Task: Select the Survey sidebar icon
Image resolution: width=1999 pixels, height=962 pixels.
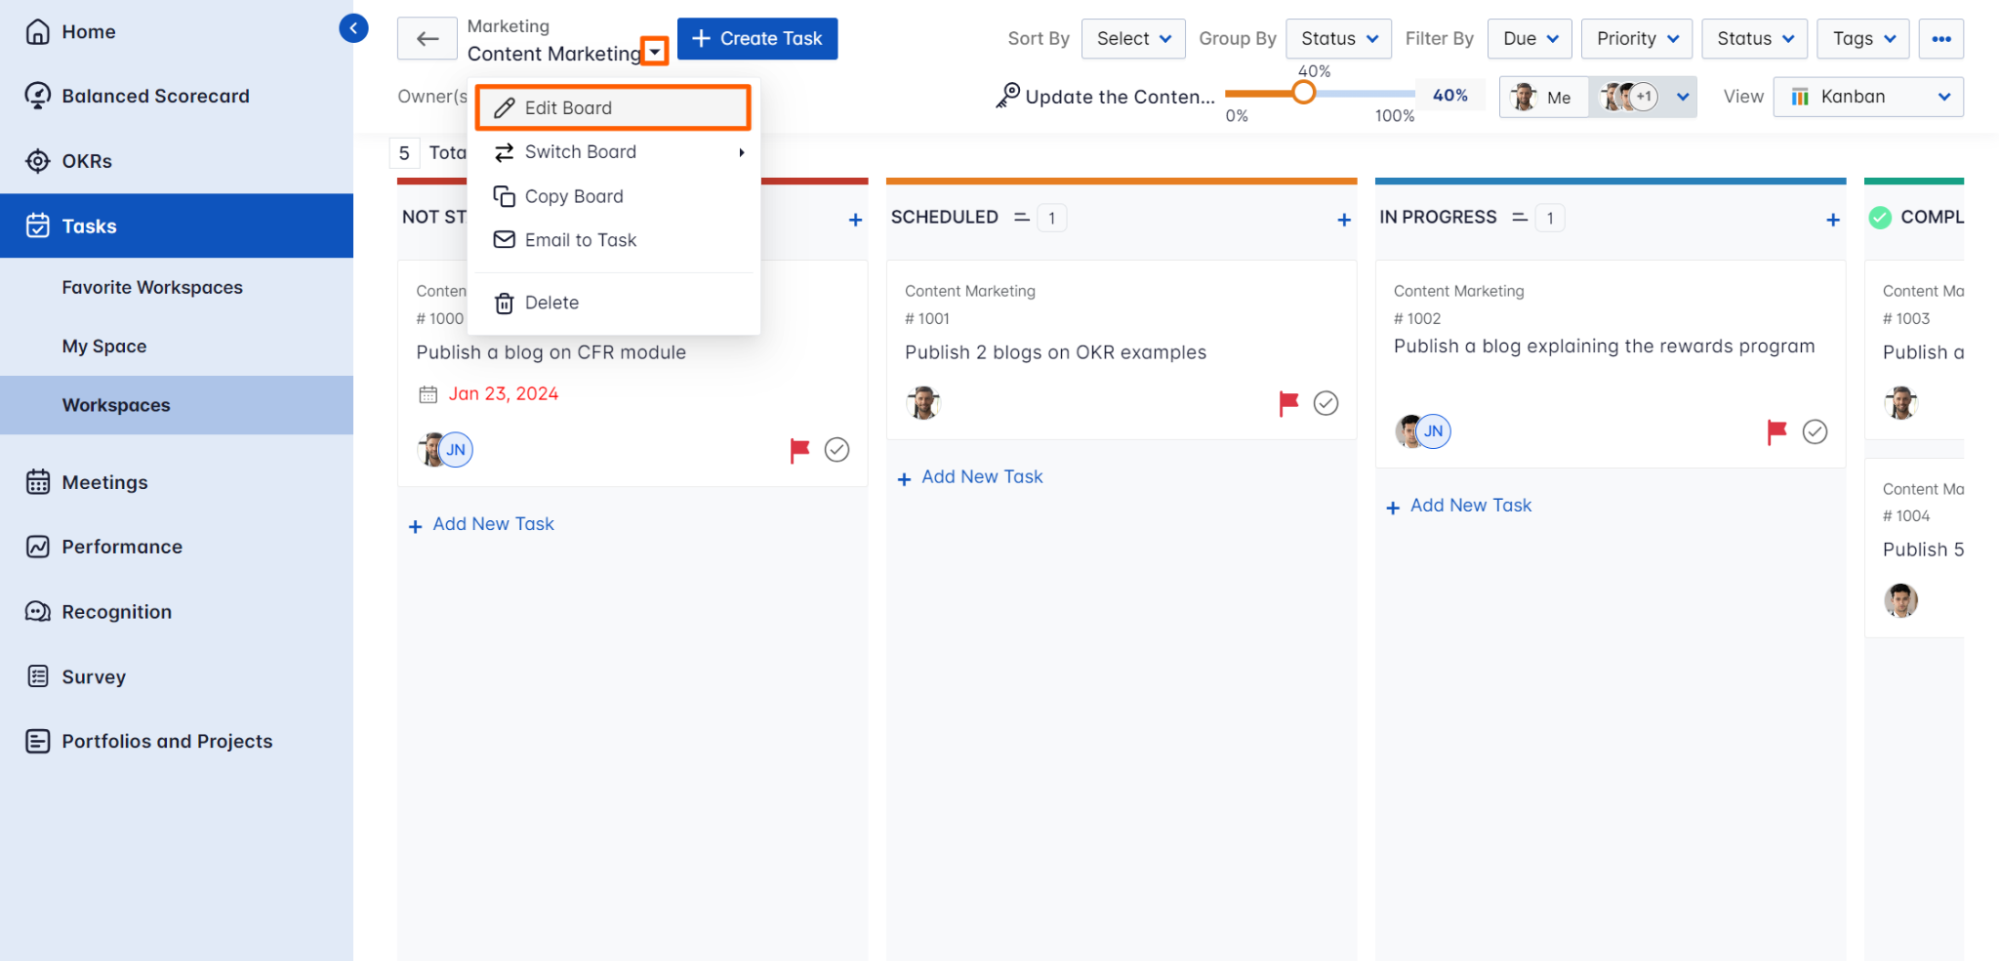Action: click(38, 676)
